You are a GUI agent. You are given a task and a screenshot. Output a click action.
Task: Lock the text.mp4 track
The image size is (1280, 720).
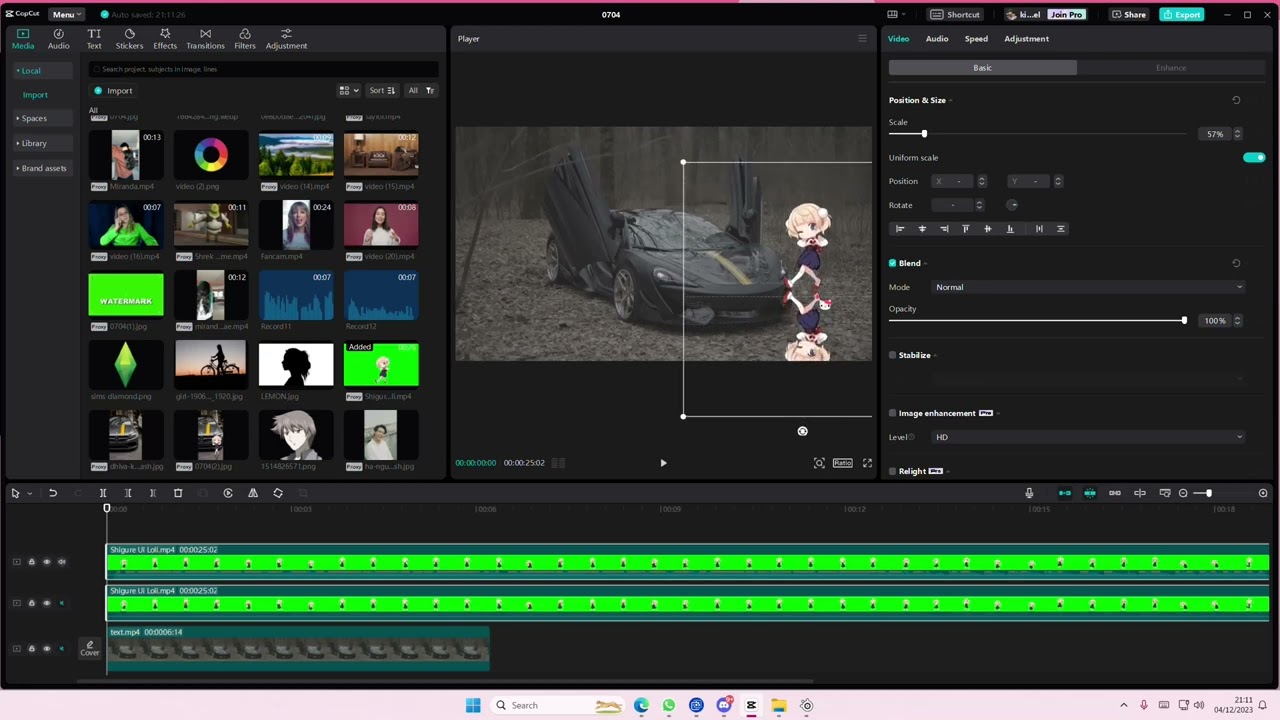coord(31,649)
